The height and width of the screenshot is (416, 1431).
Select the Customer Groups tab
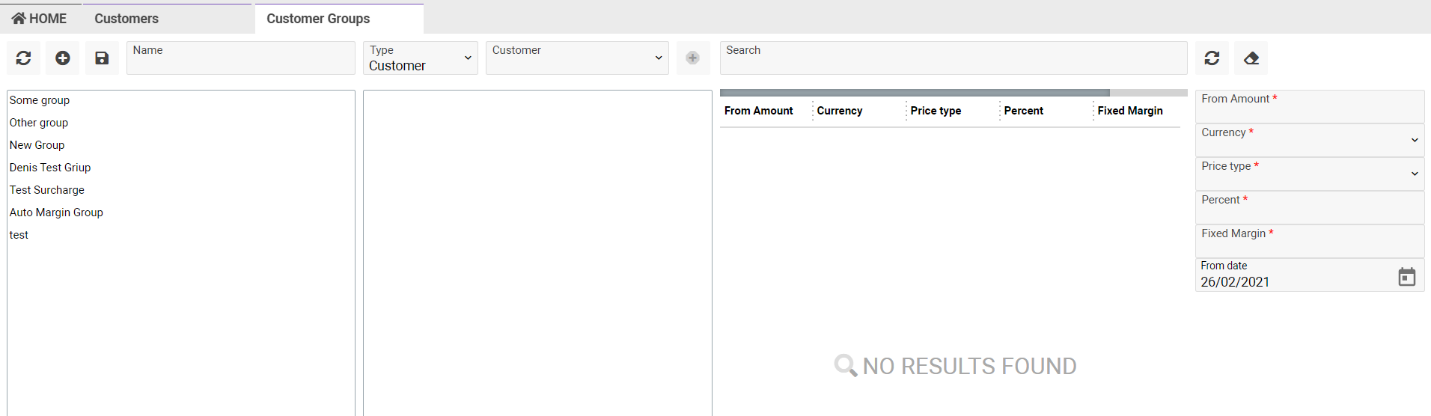tap(318, 19)
